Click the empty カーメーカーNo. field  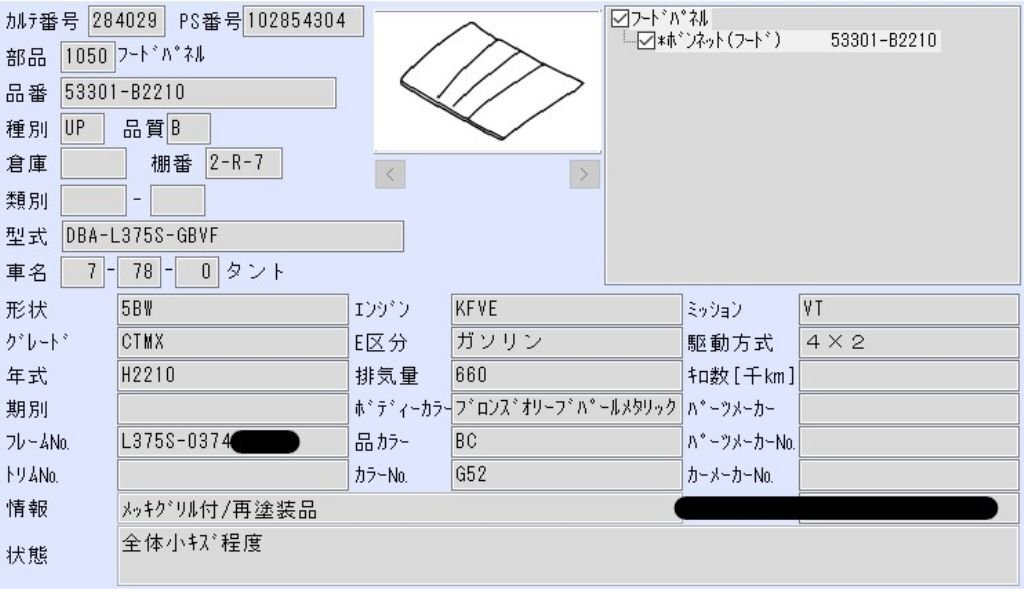(x=909, y=475)
